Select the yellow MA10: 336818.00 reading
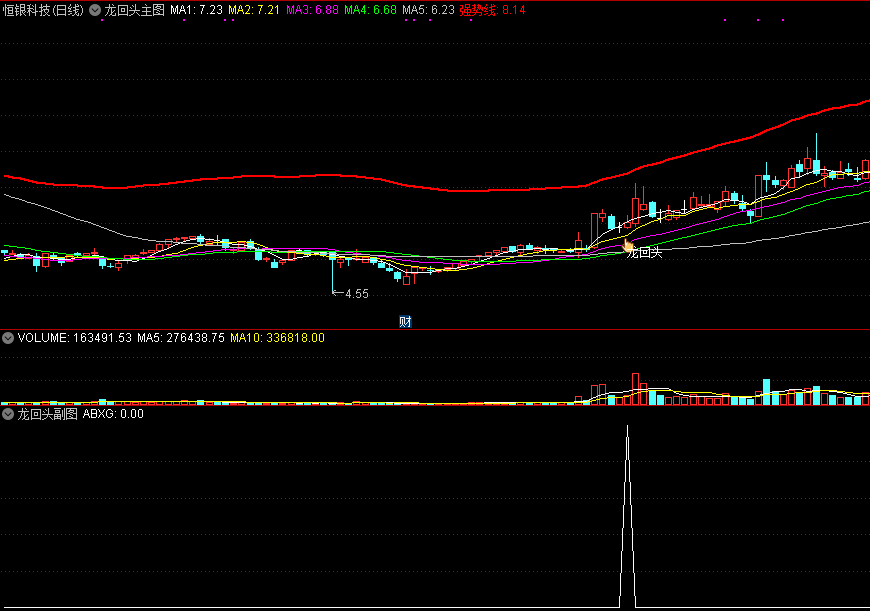 coord(277,338)
